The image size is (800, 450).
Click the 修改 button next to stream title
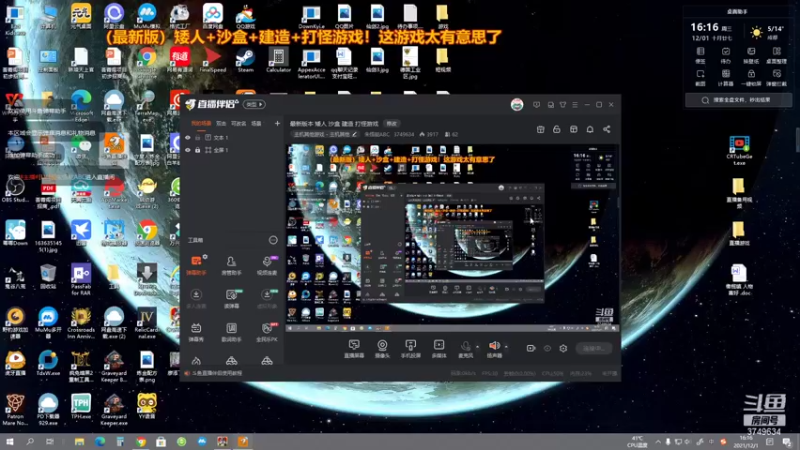(x=391, y=123)
